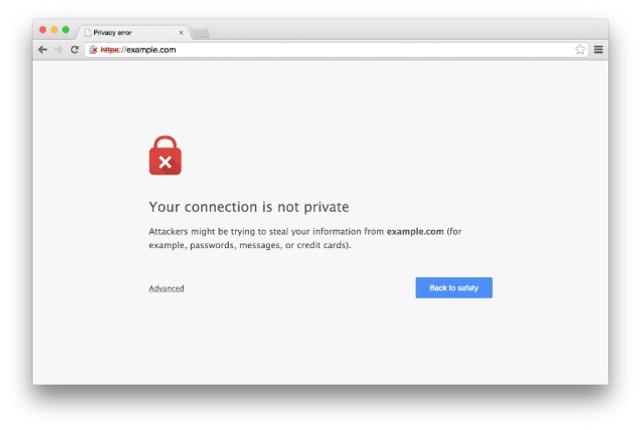Screen dimensions: 640x430
Task: Go back with the browser back arrow
Action: [x=42, y=50]
